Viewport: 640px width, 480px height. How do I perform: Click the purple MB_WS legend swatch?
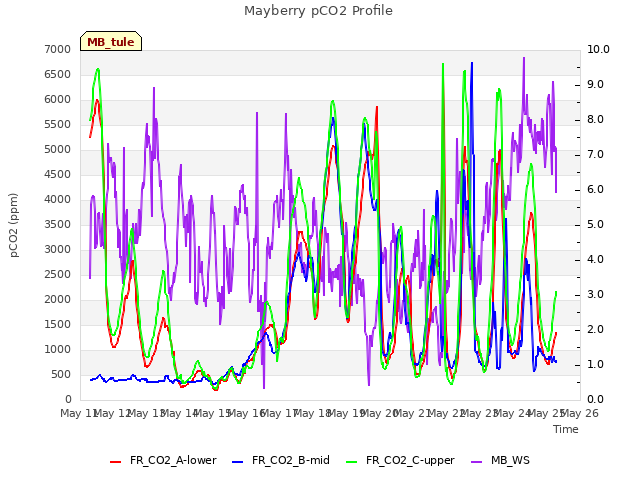(477, 462)
